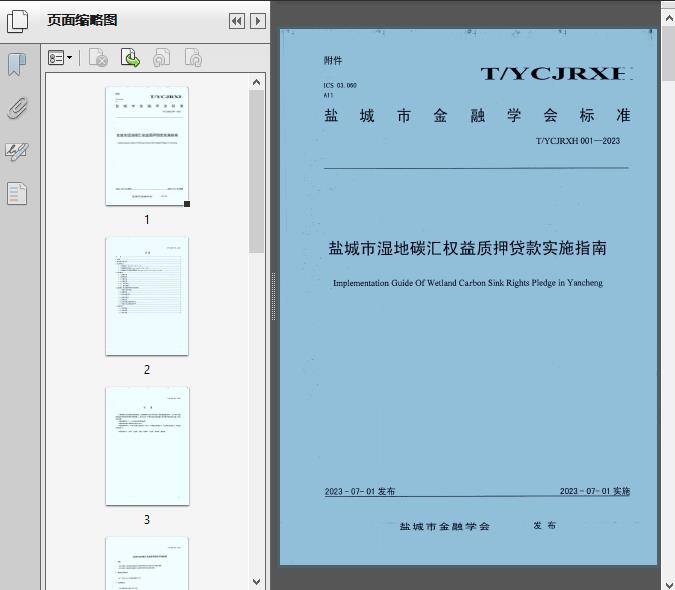Click thumbnail panel scroll-down arrow
Image resolution: width=675 pixels, height=590 pixels.
[x=257, y=581]
